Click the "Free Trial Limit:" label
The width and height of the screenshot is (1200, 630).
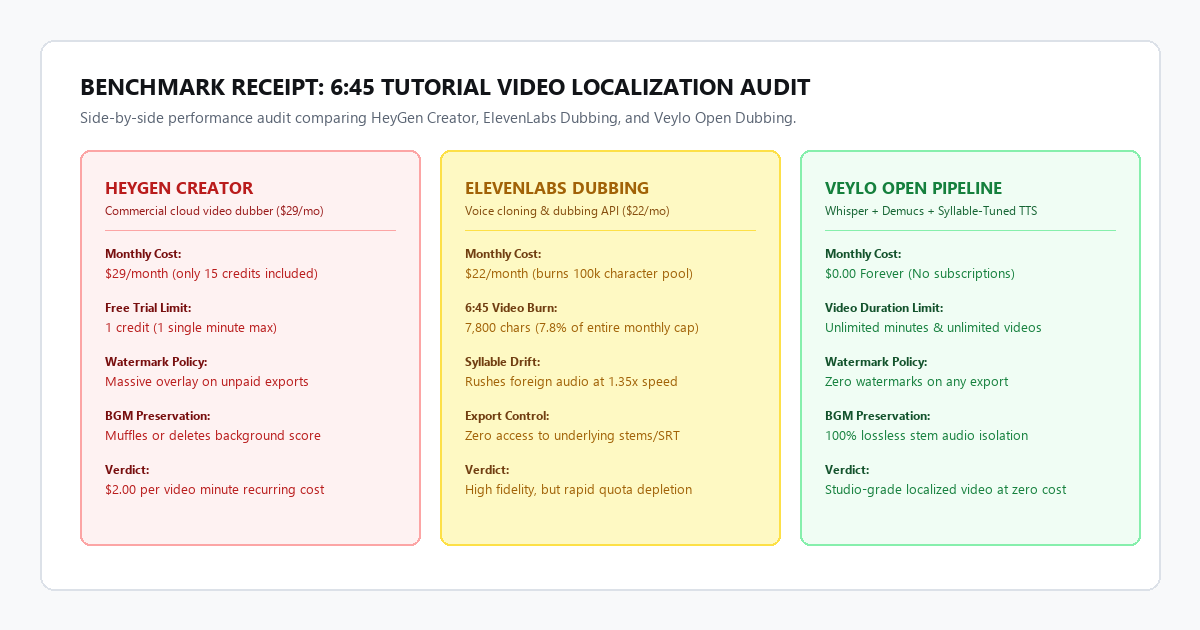148,308
